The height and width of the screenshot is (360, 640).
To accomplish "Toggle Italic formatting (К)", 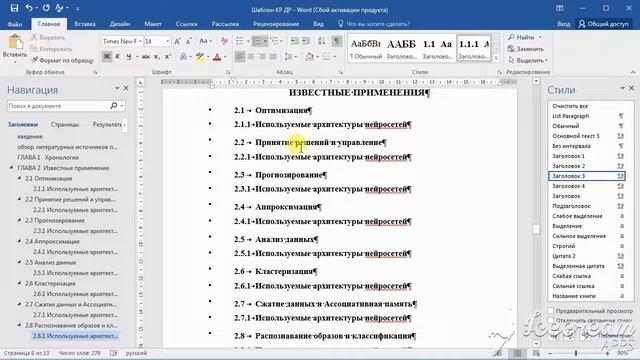I will [118, 57].
